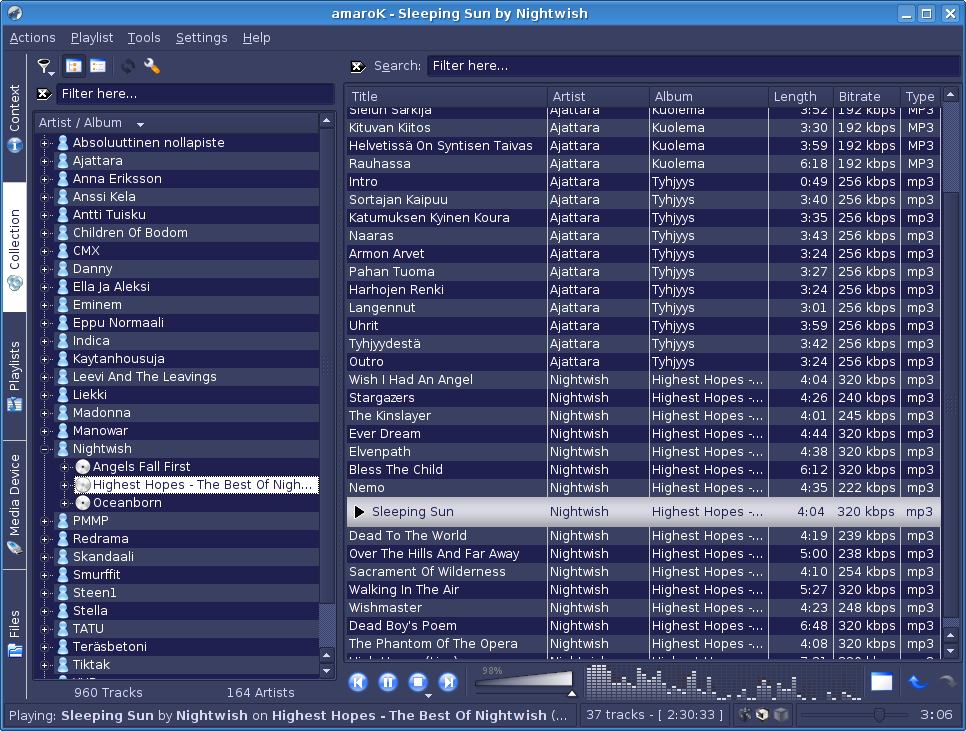Sort playlist by the Title column header
Viewport: 966px width, 731px height.
coord(446,97)
